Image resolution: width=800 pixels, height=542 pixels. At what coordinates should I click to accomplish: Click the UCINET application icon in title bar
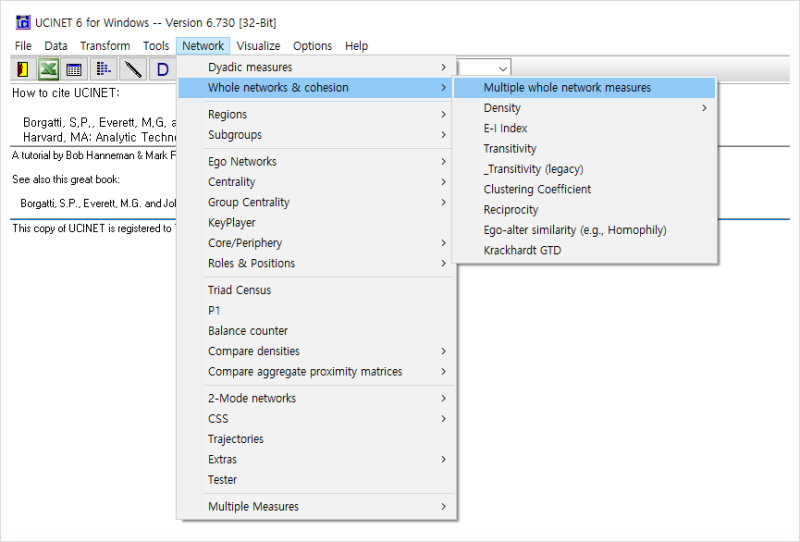(23, 22)
